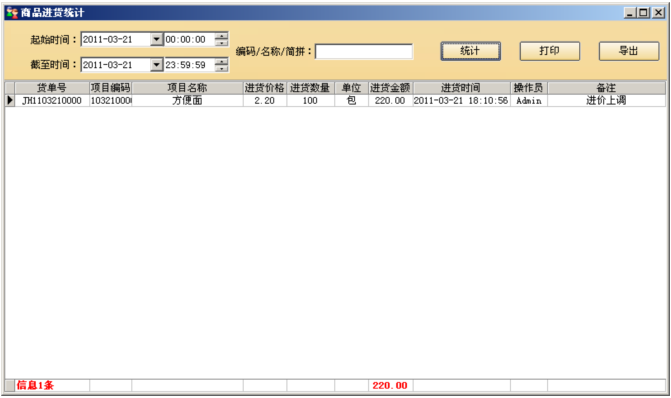Click the 统计 button
Viewport: 671px width, 398px height.
[x=470, y=51]
